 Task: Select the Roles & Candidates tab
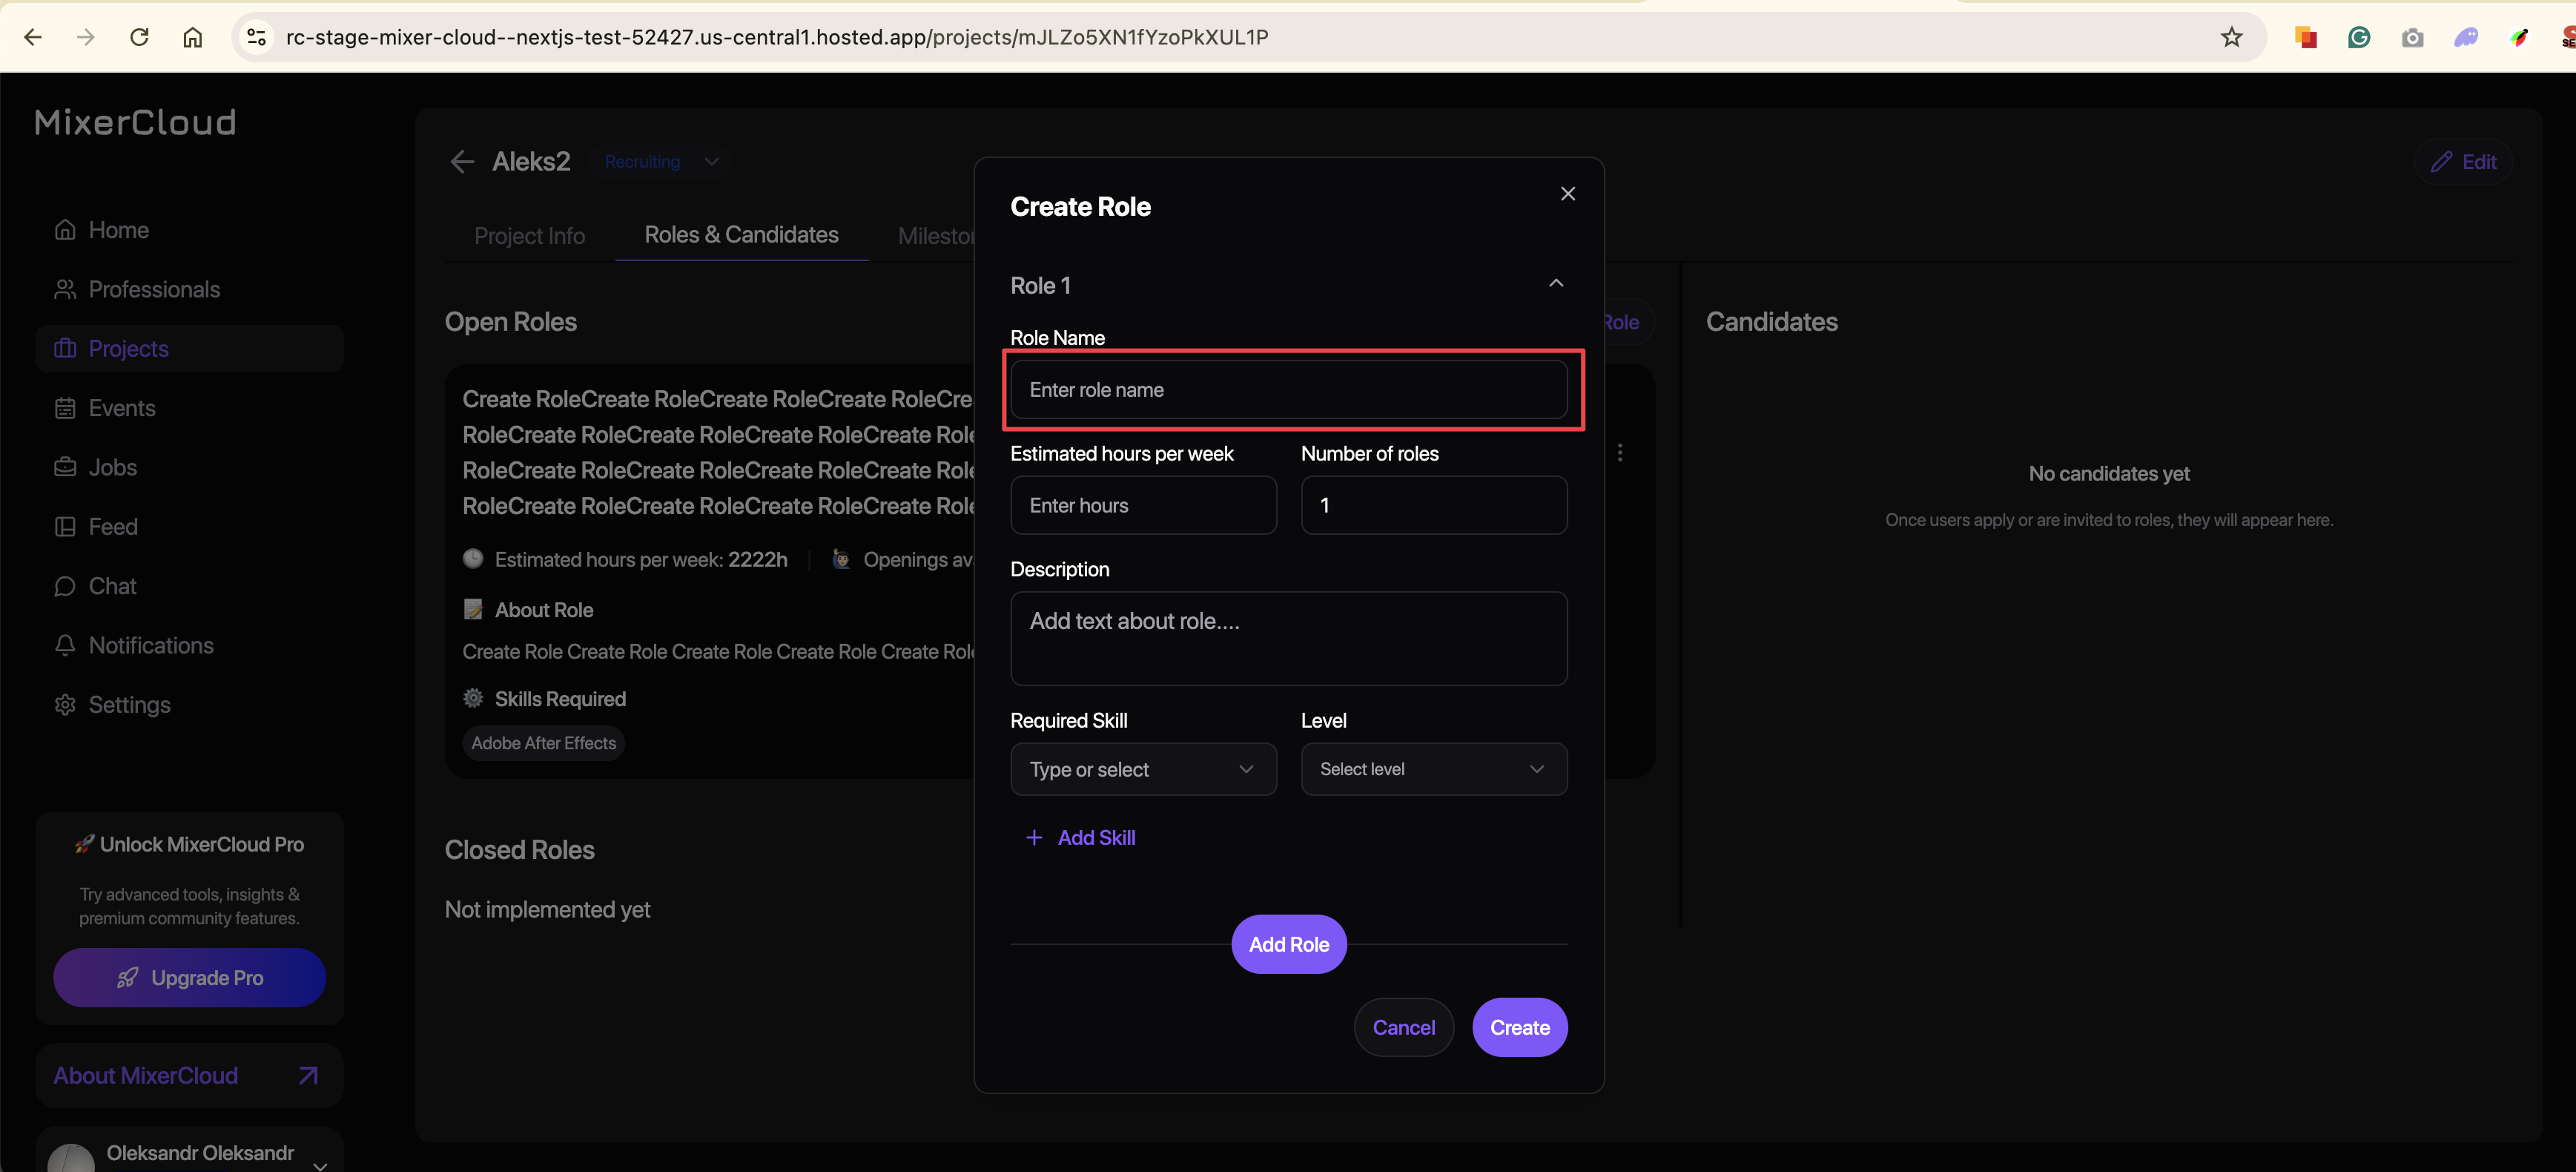click(x=741, y=235)
